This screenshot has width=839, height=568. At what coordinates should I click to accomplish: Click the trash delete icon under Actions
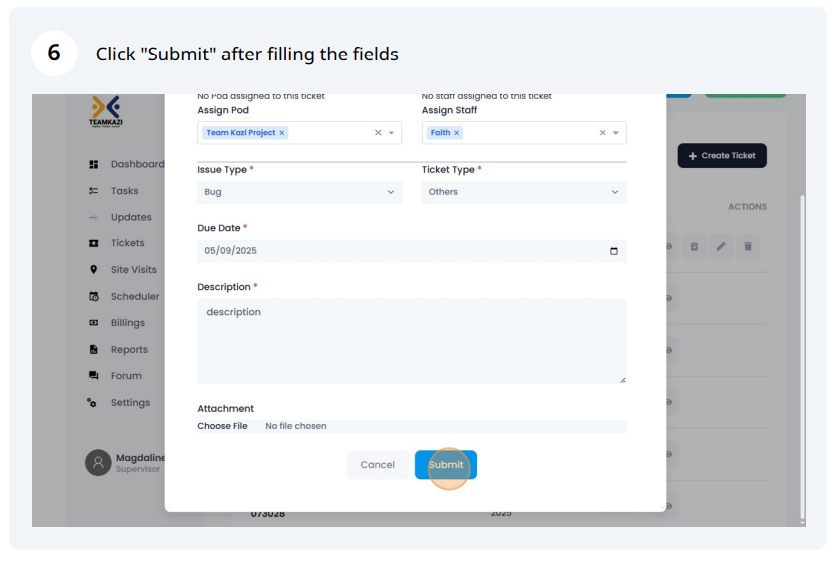click(748, 247)
